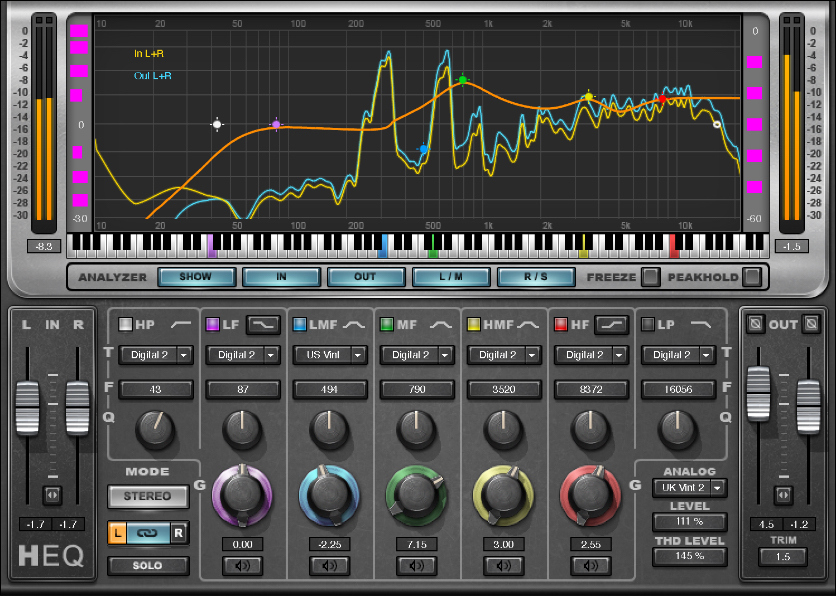Toggle the analyzer Freeze checkbox
The height and width of the screenshot is (596, 836).
tap(650, 277)
